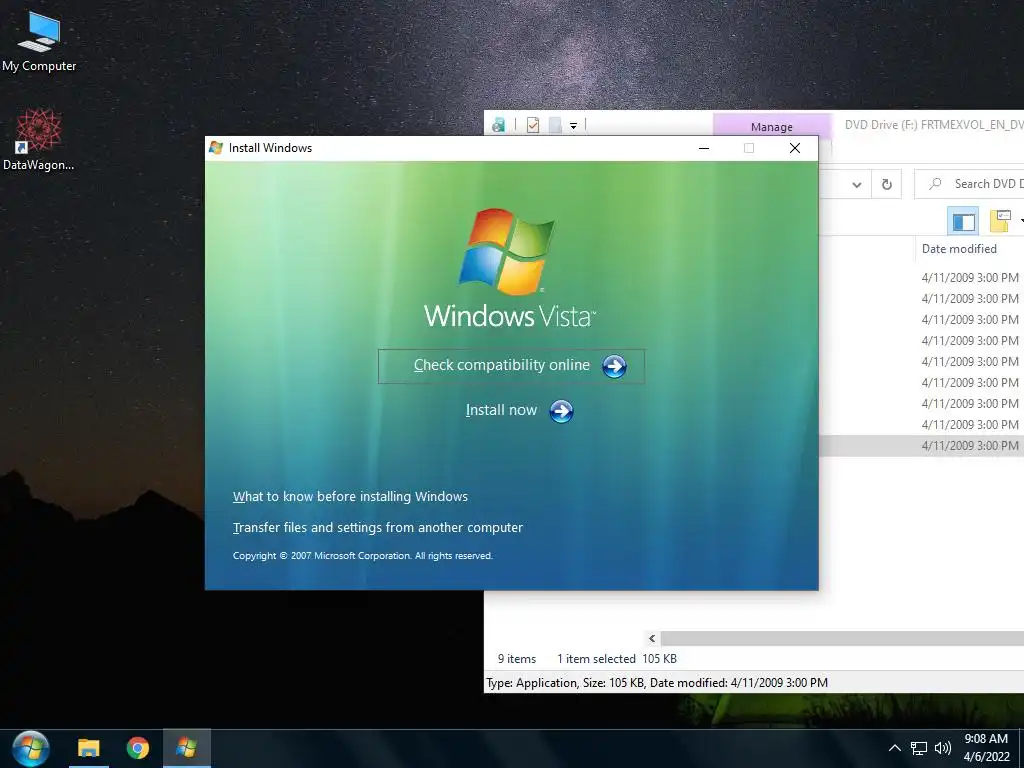Screen dimensions: 1024x768
Task: Click the Install now text link
Action: click(x=501, y=410)
